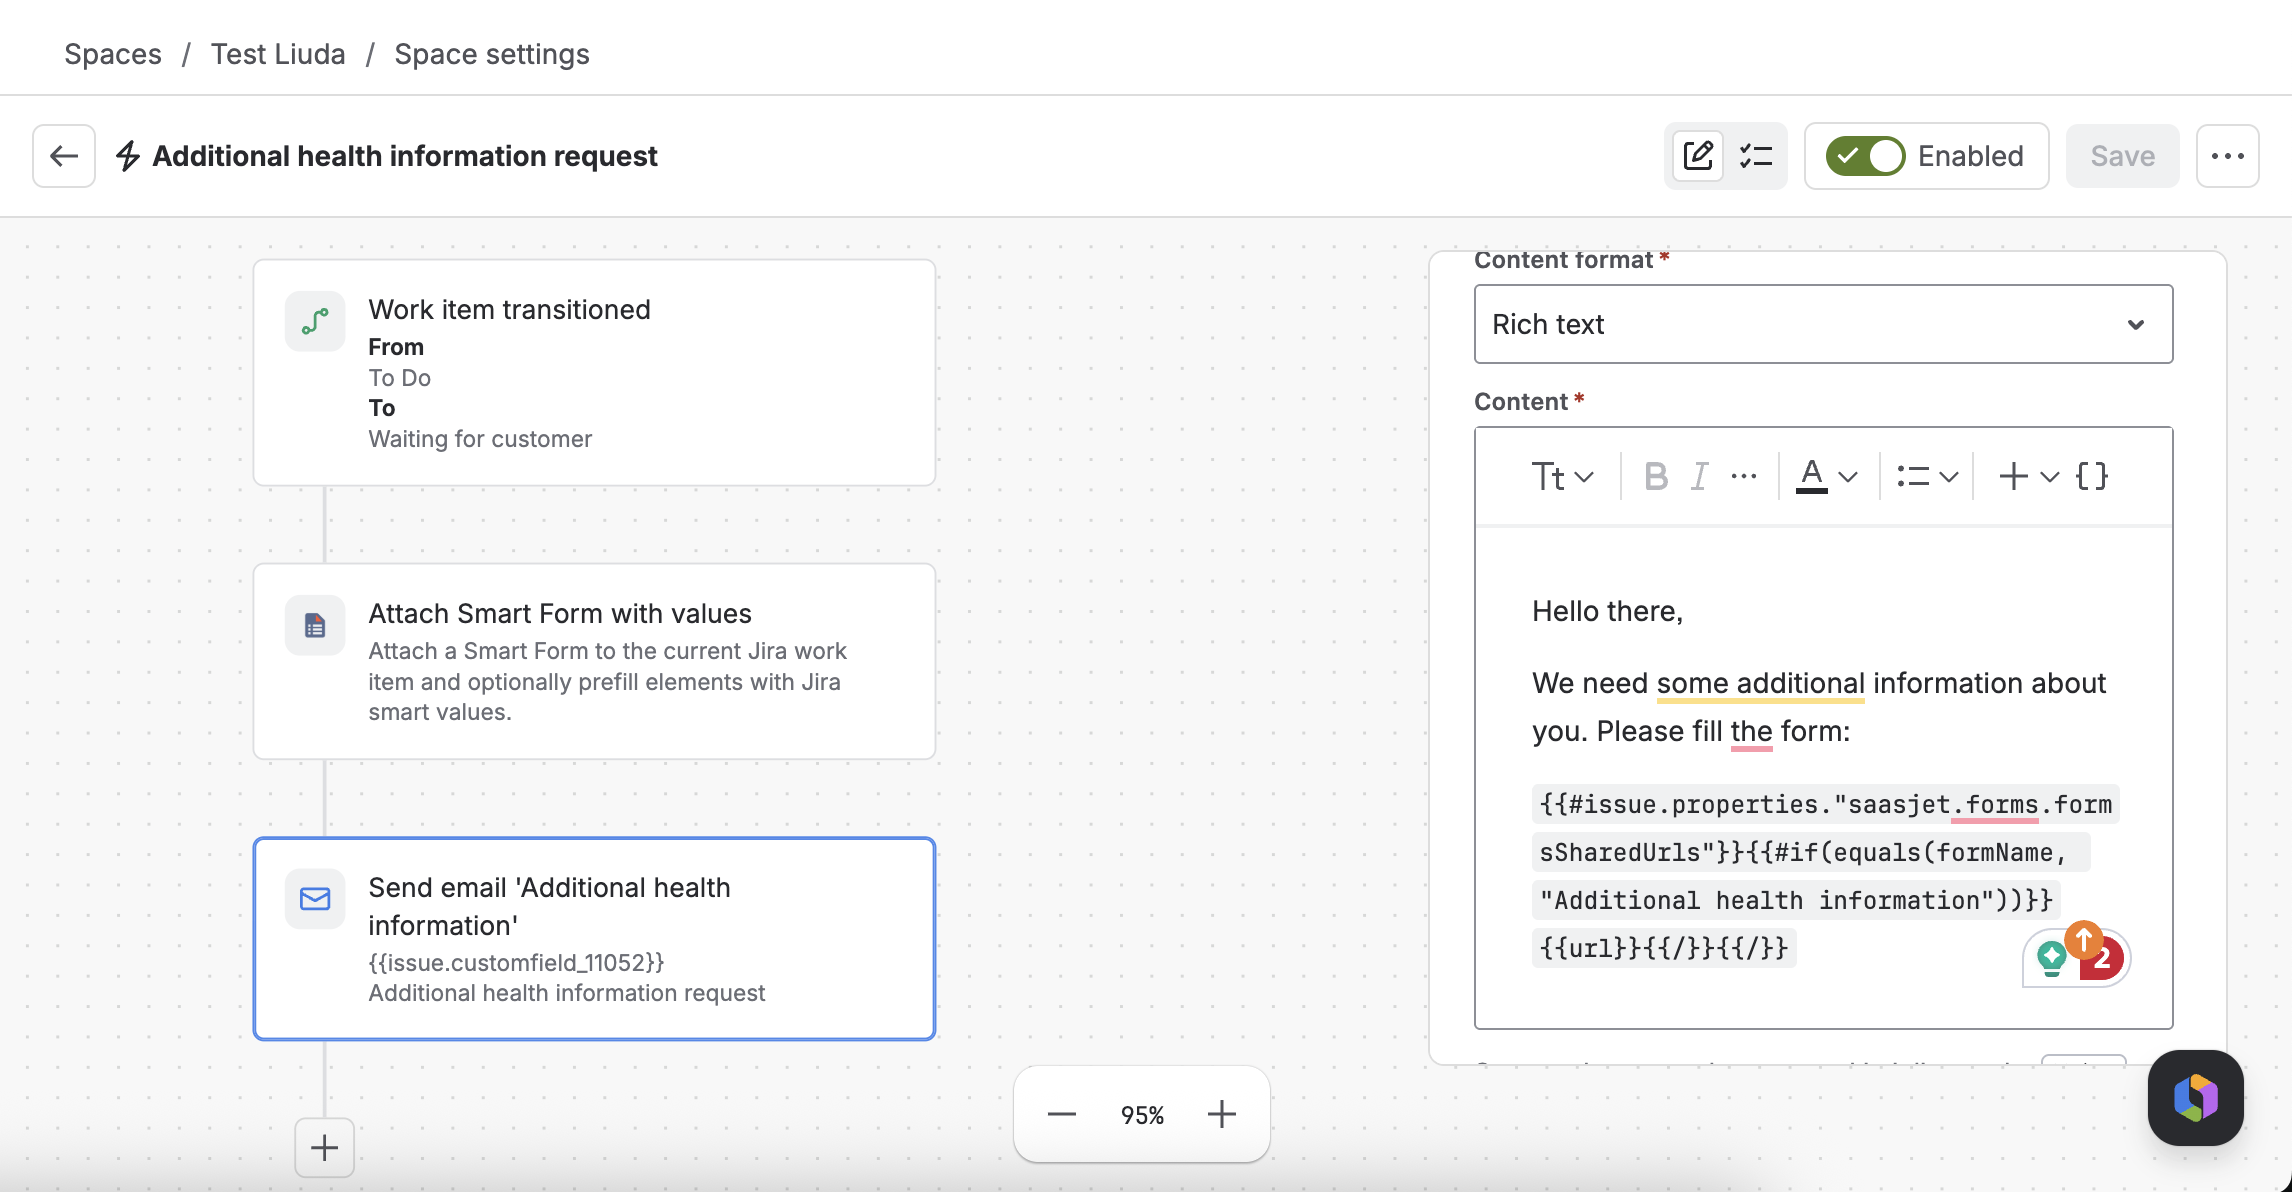Switch to the checklist audit log view

tap(1756, 156)
